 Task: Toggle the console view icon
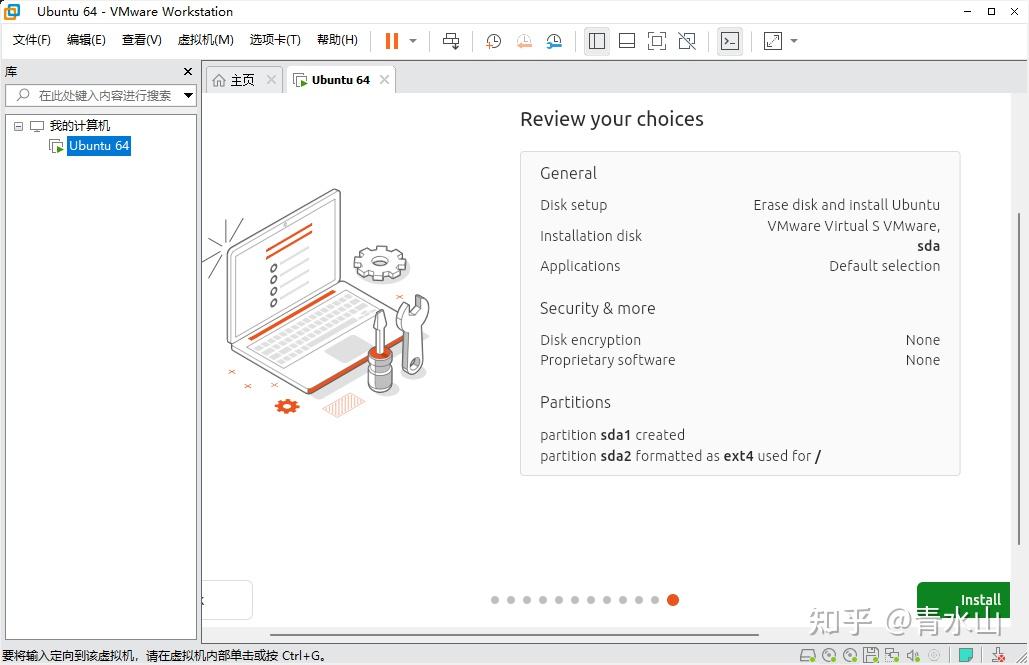point(730,41)
